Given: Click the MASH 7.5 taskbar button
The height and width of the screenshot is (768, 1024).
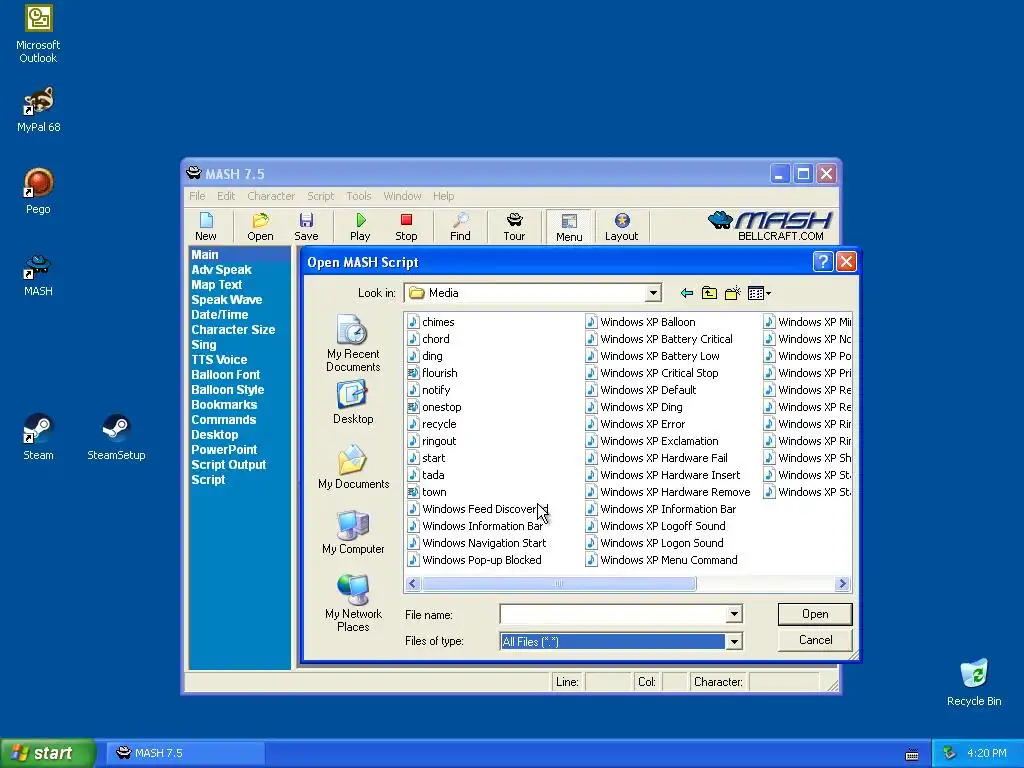Looking at the screenshot, I should 185,753.
